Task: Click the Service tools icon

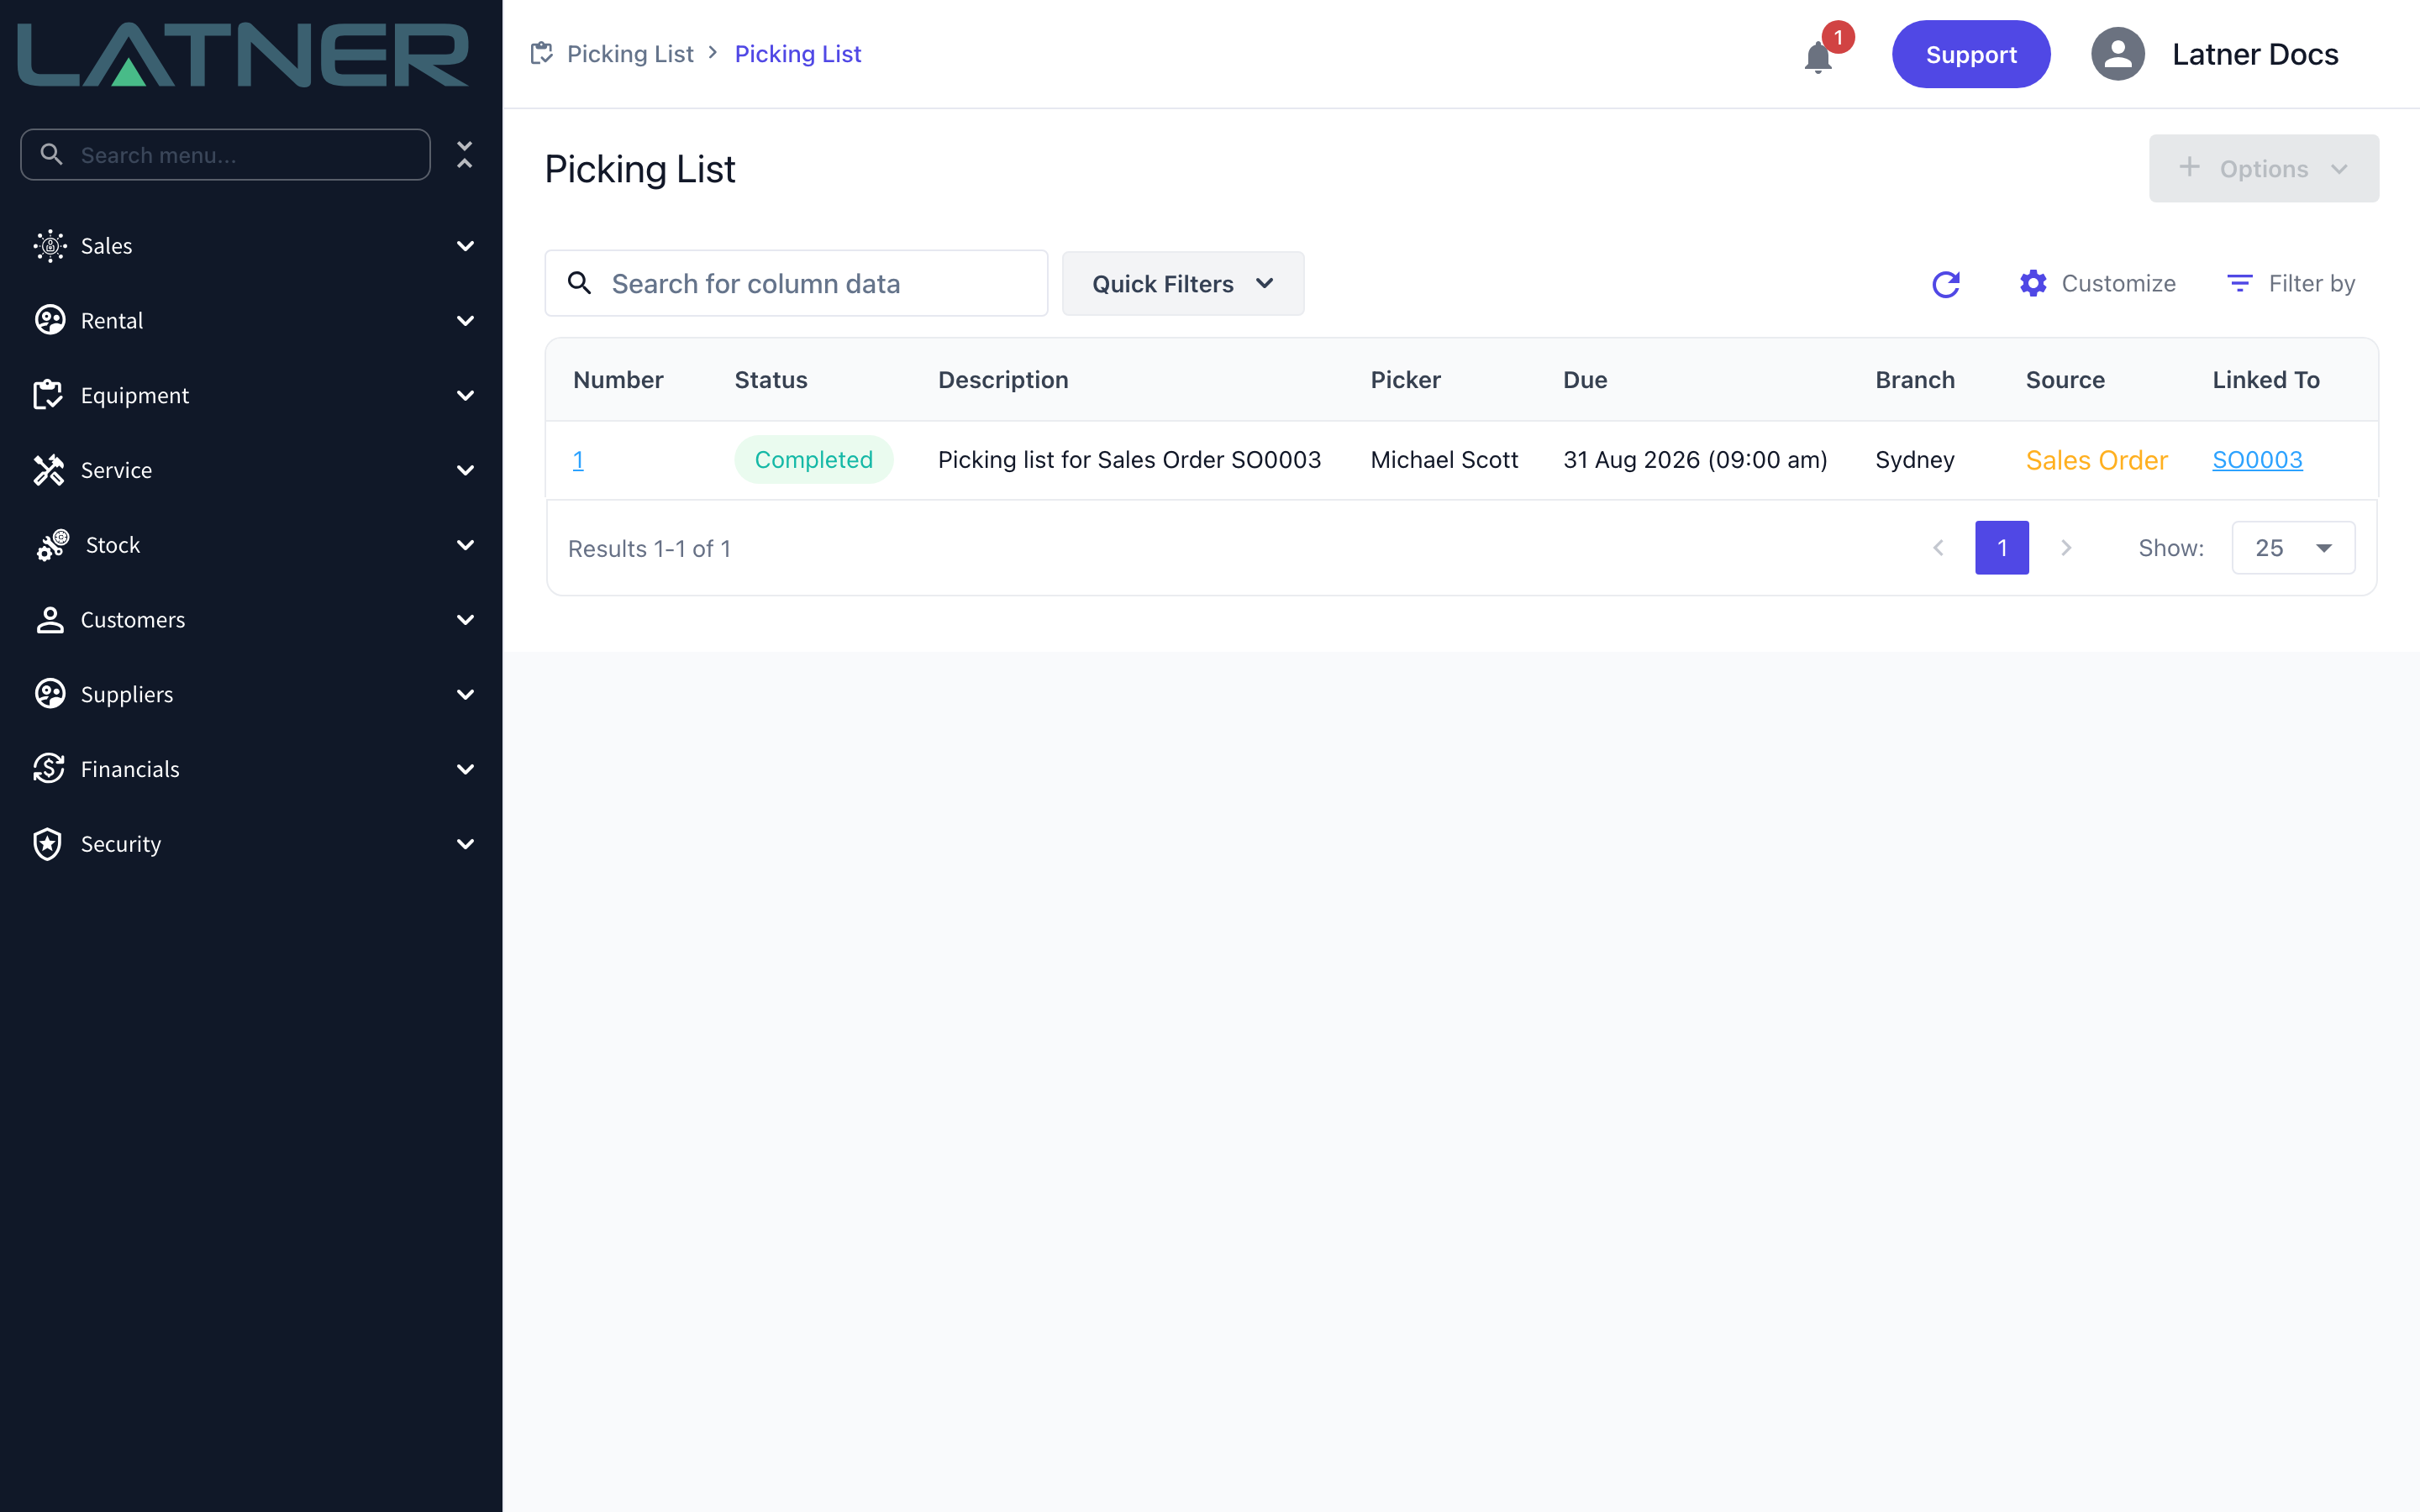Action: pos(49,470)
